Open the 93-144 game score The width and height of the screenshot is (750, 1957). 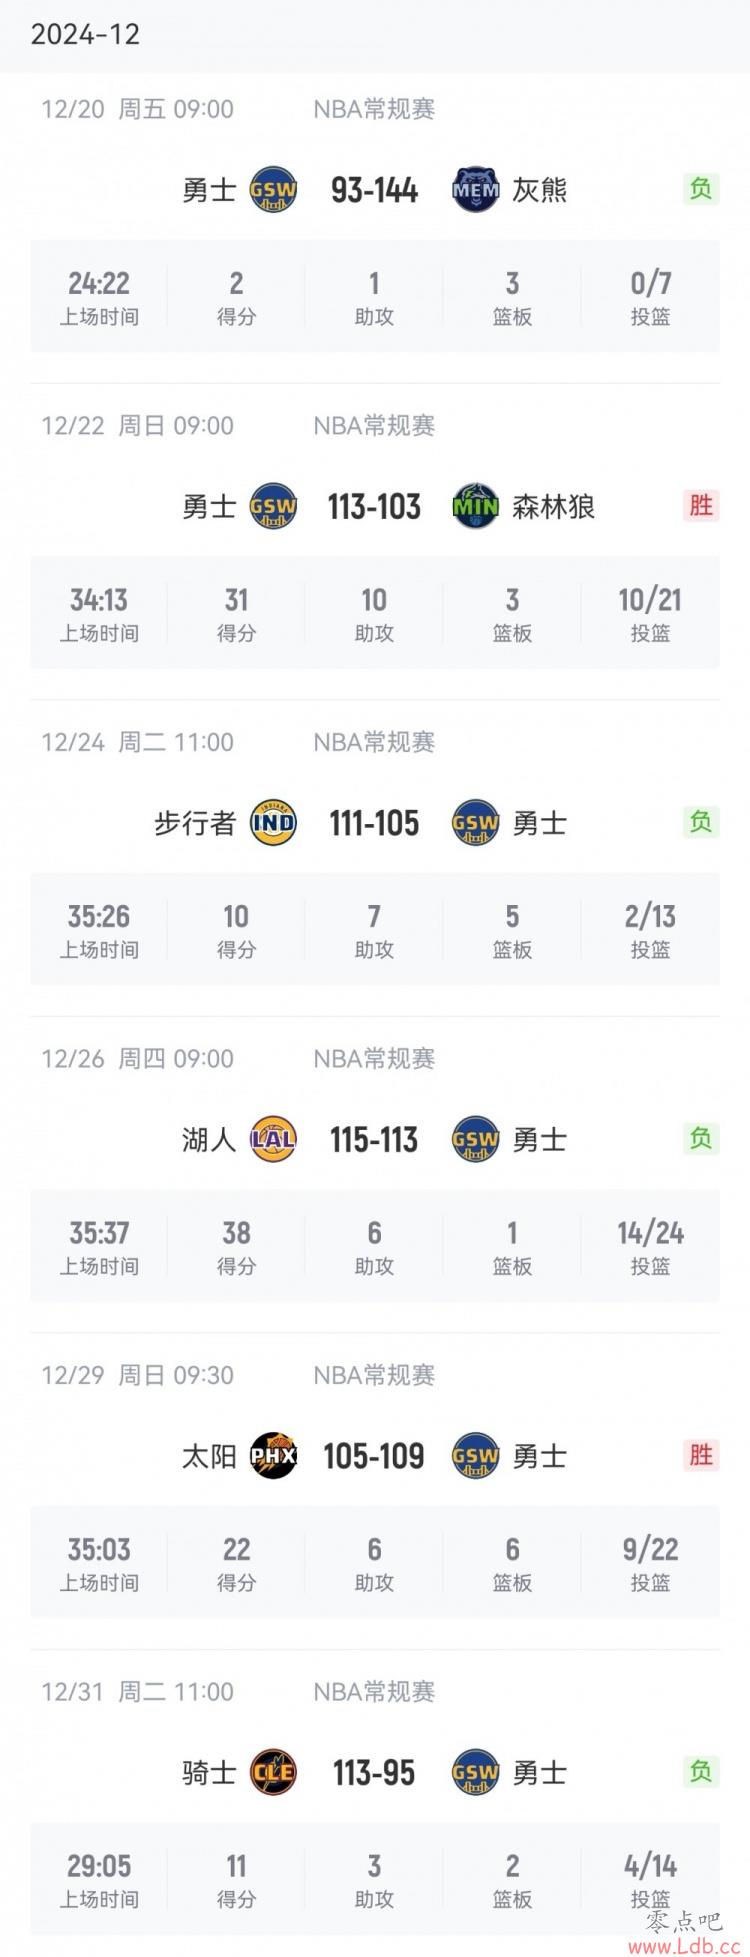pyautogui.click(x=374, y=190)
